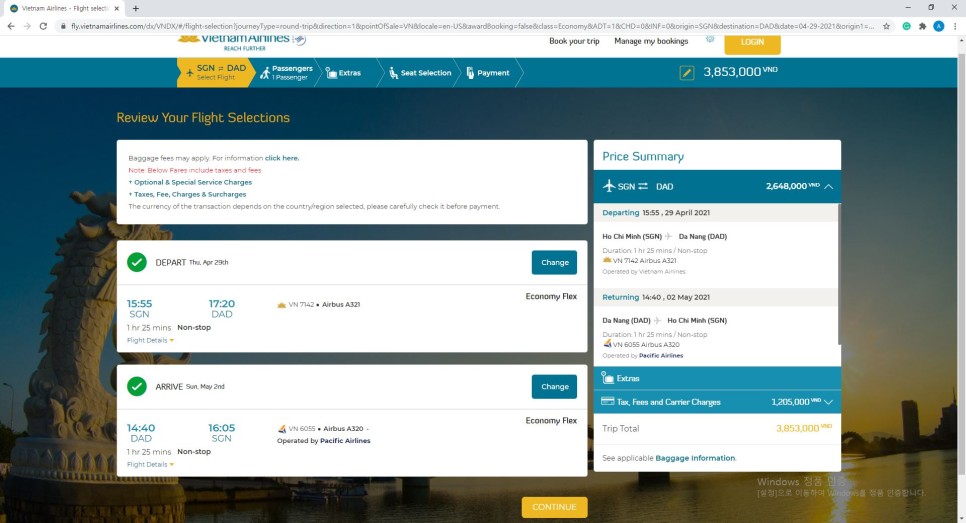Viewport: 966px width, 523px height.
Task: Click the baggage icon in the Price Summary Extras row
Action: 607,378
